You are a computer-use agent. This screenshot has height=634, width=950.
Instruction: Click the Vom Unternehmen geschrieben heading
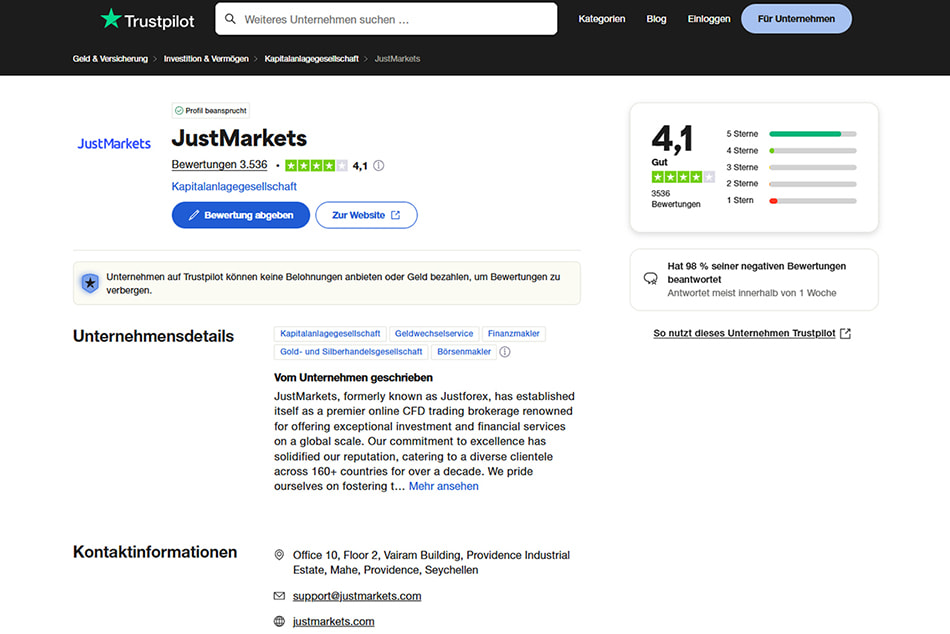click(x=353, y=378)
